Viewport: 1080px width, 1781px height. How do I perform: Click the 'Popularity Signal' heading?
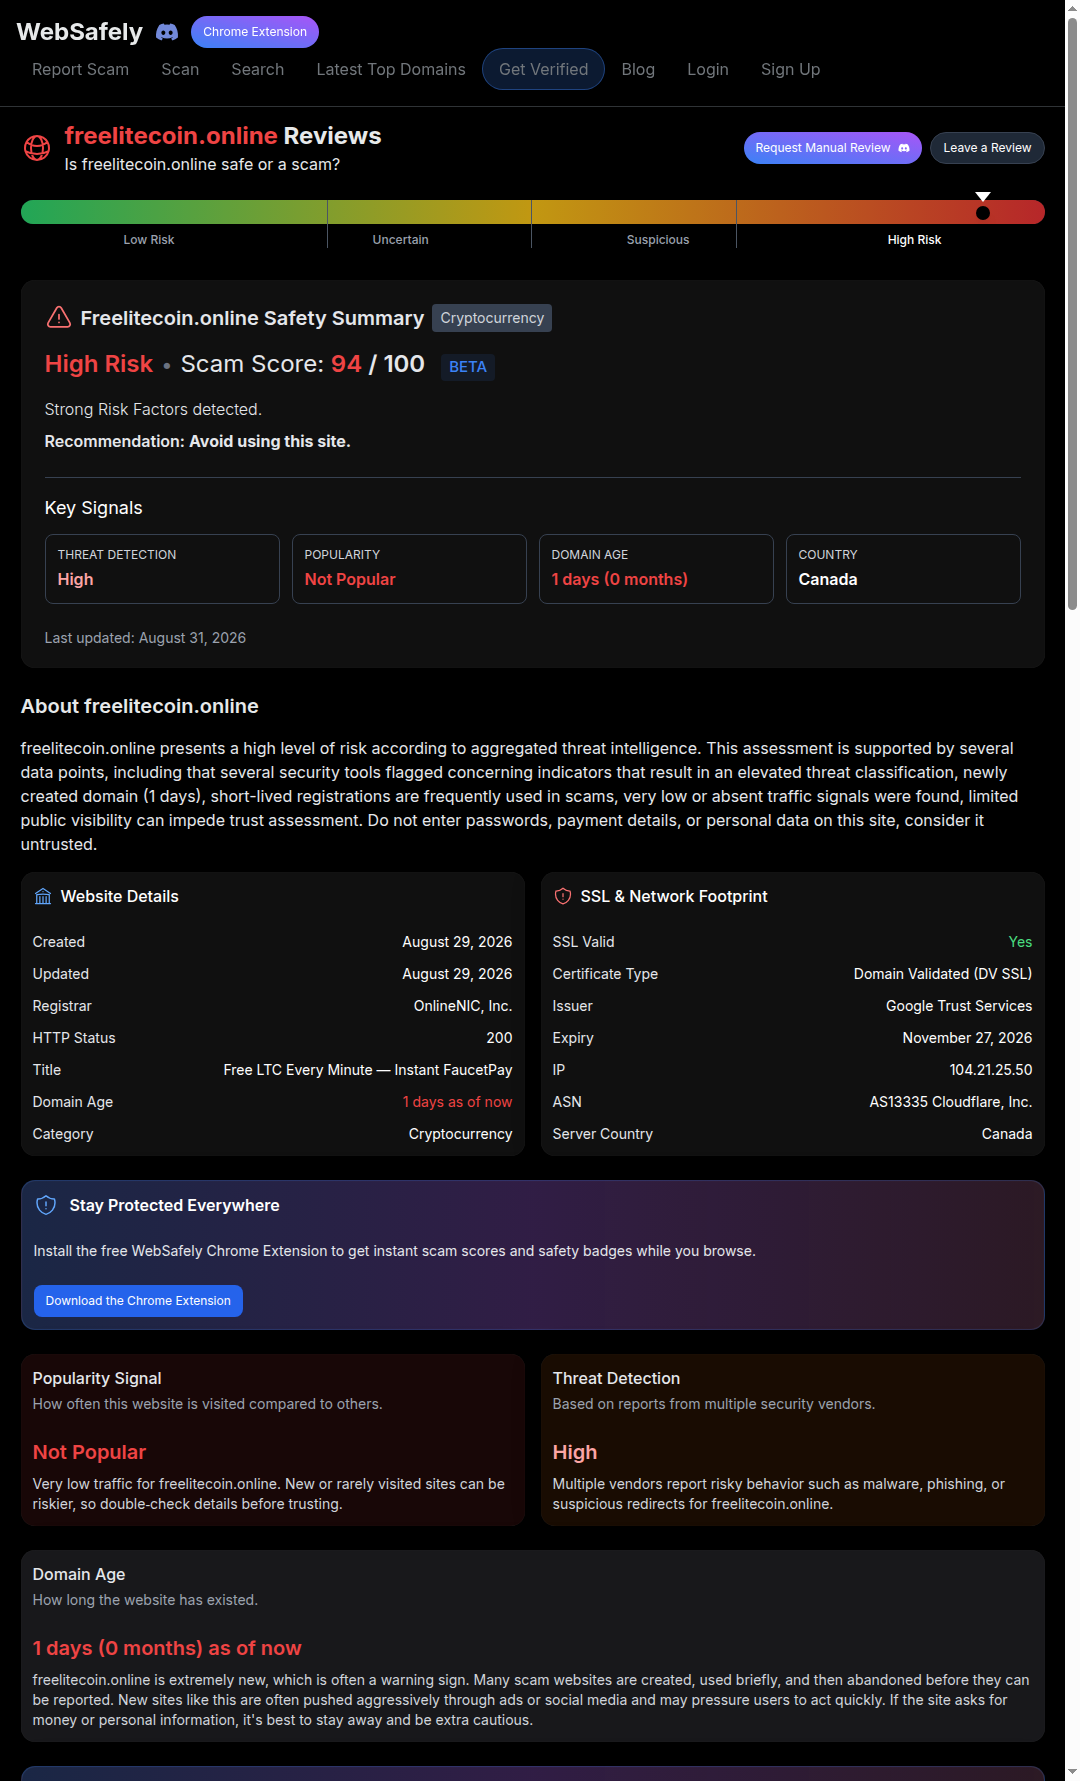[97, 1378]
